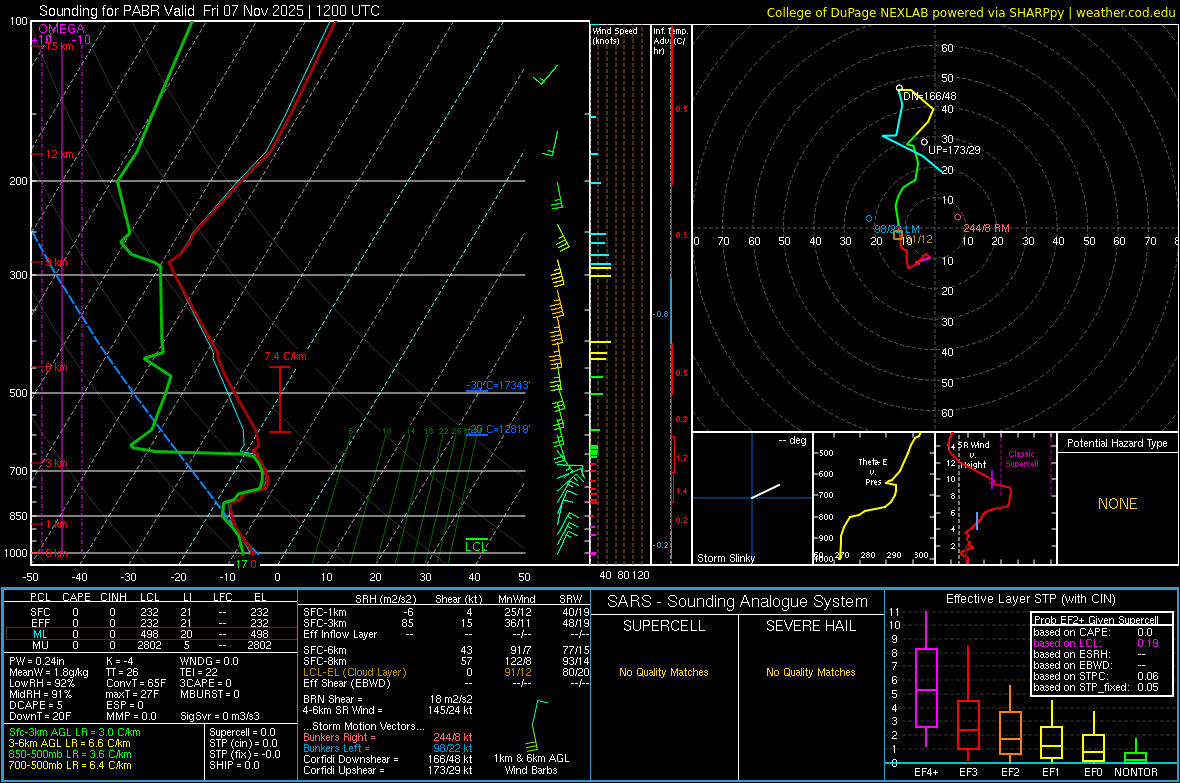Screen dimensions: 1180x783
Task: Click the SigSvr = 0 m3/s3 value
Action: click(220, 716)
